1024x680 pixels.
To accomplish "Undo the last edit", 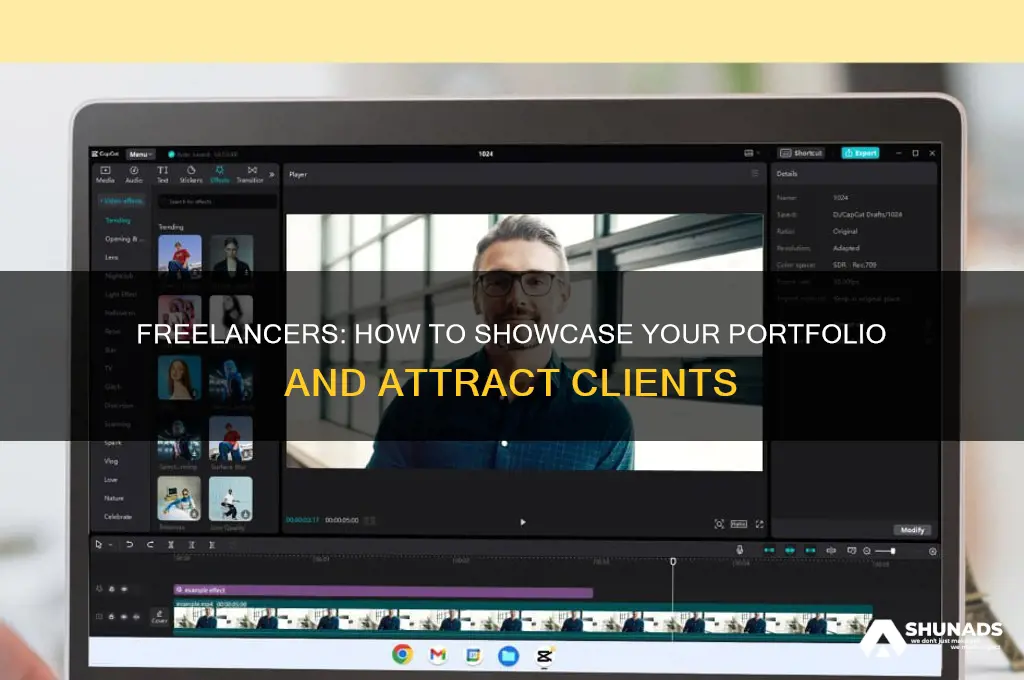I will [129, 544].
